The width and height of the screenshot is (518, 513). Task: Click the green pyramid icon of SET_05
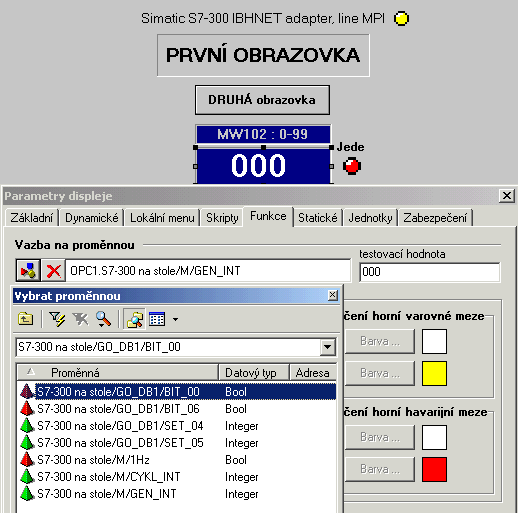27,443
